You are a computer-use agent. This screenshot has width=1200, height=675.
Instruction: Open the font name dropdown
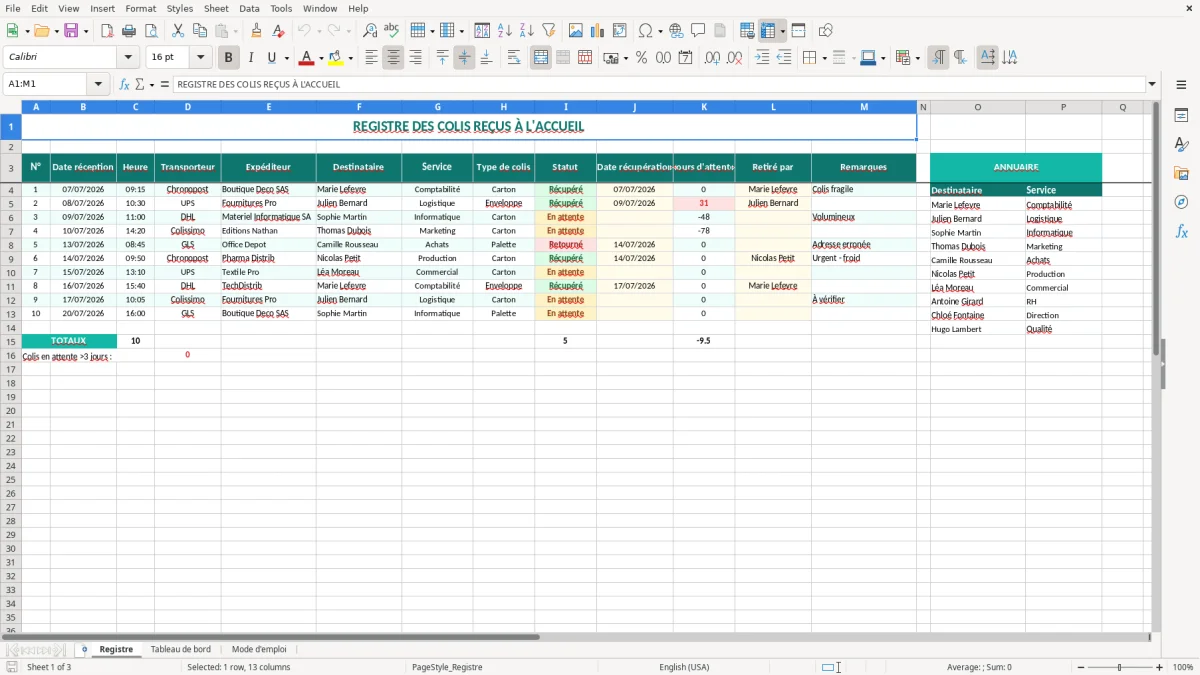point(128,58)
